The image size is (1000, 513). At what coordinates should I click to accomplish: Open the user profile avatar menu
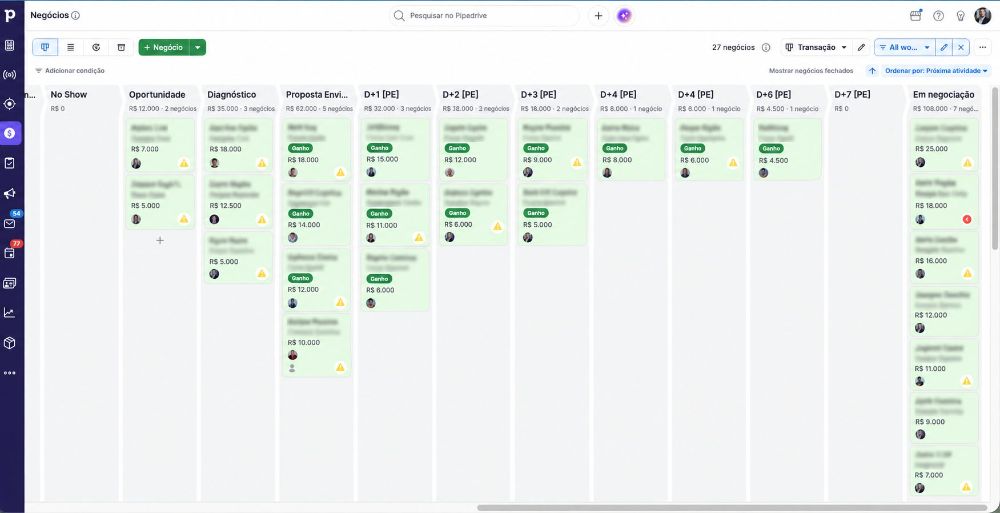pyautogui.click(x=983, y=16)
